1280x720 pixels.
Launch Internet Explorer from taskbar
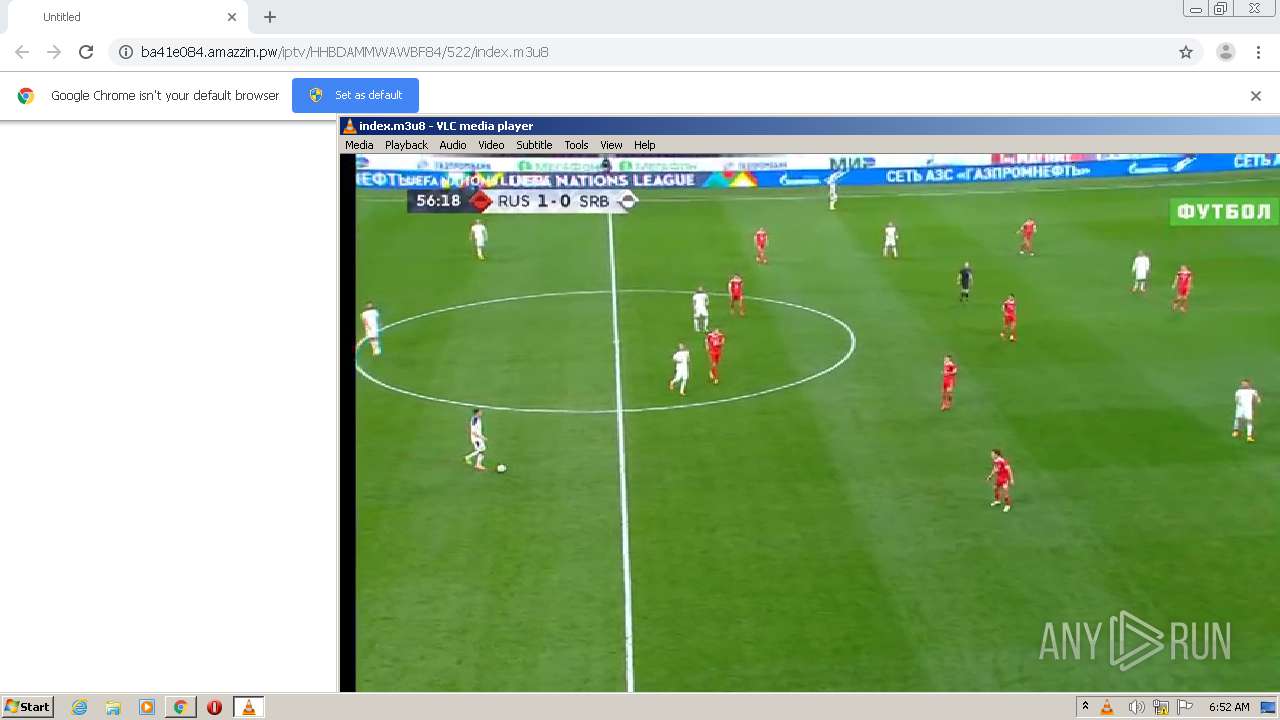pyautogui.click(x=80, y=707)
